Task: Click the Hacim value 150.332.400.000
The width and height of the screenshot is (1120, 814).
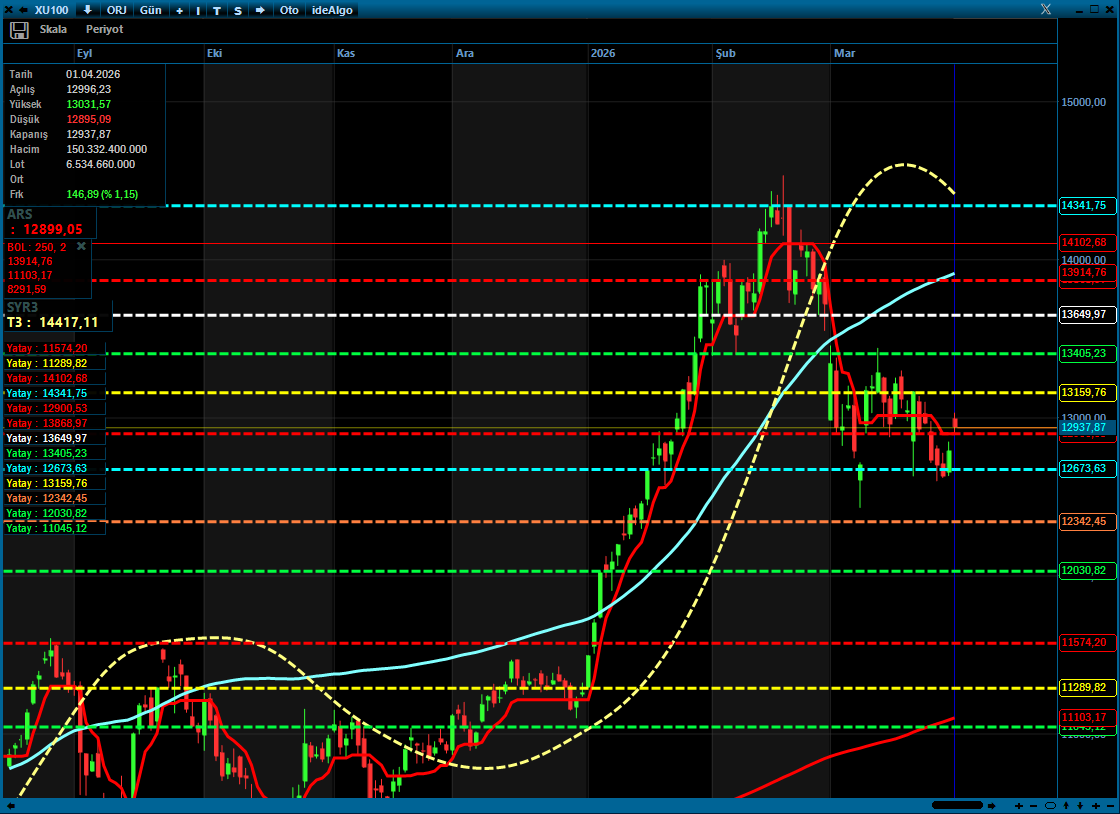Action: 106,149
